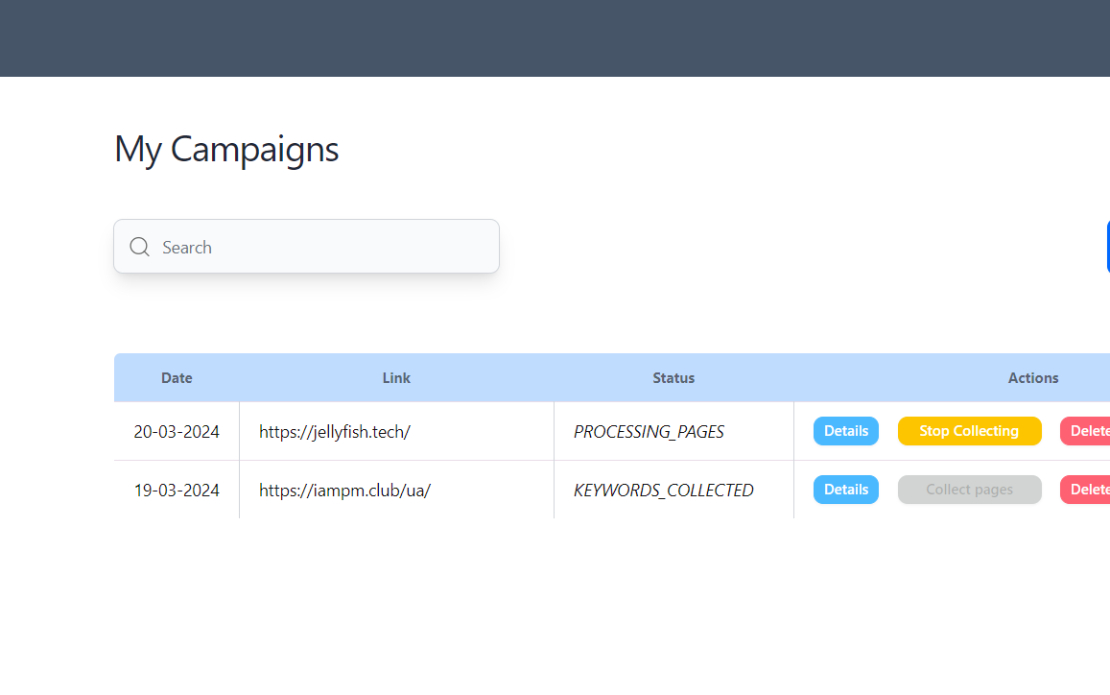
Task: Select the row dated 19-03-2024
Action: 176,490
